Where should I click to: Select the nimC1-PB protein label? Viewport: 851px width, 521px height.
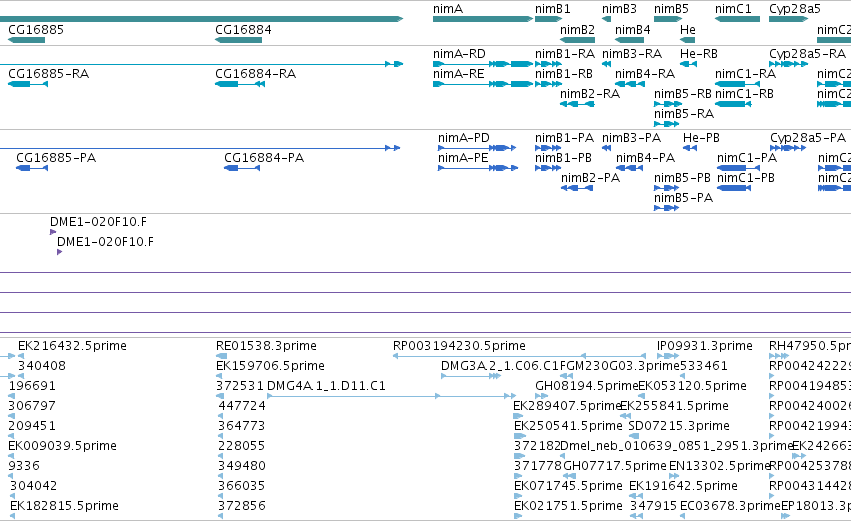point(746,178)
